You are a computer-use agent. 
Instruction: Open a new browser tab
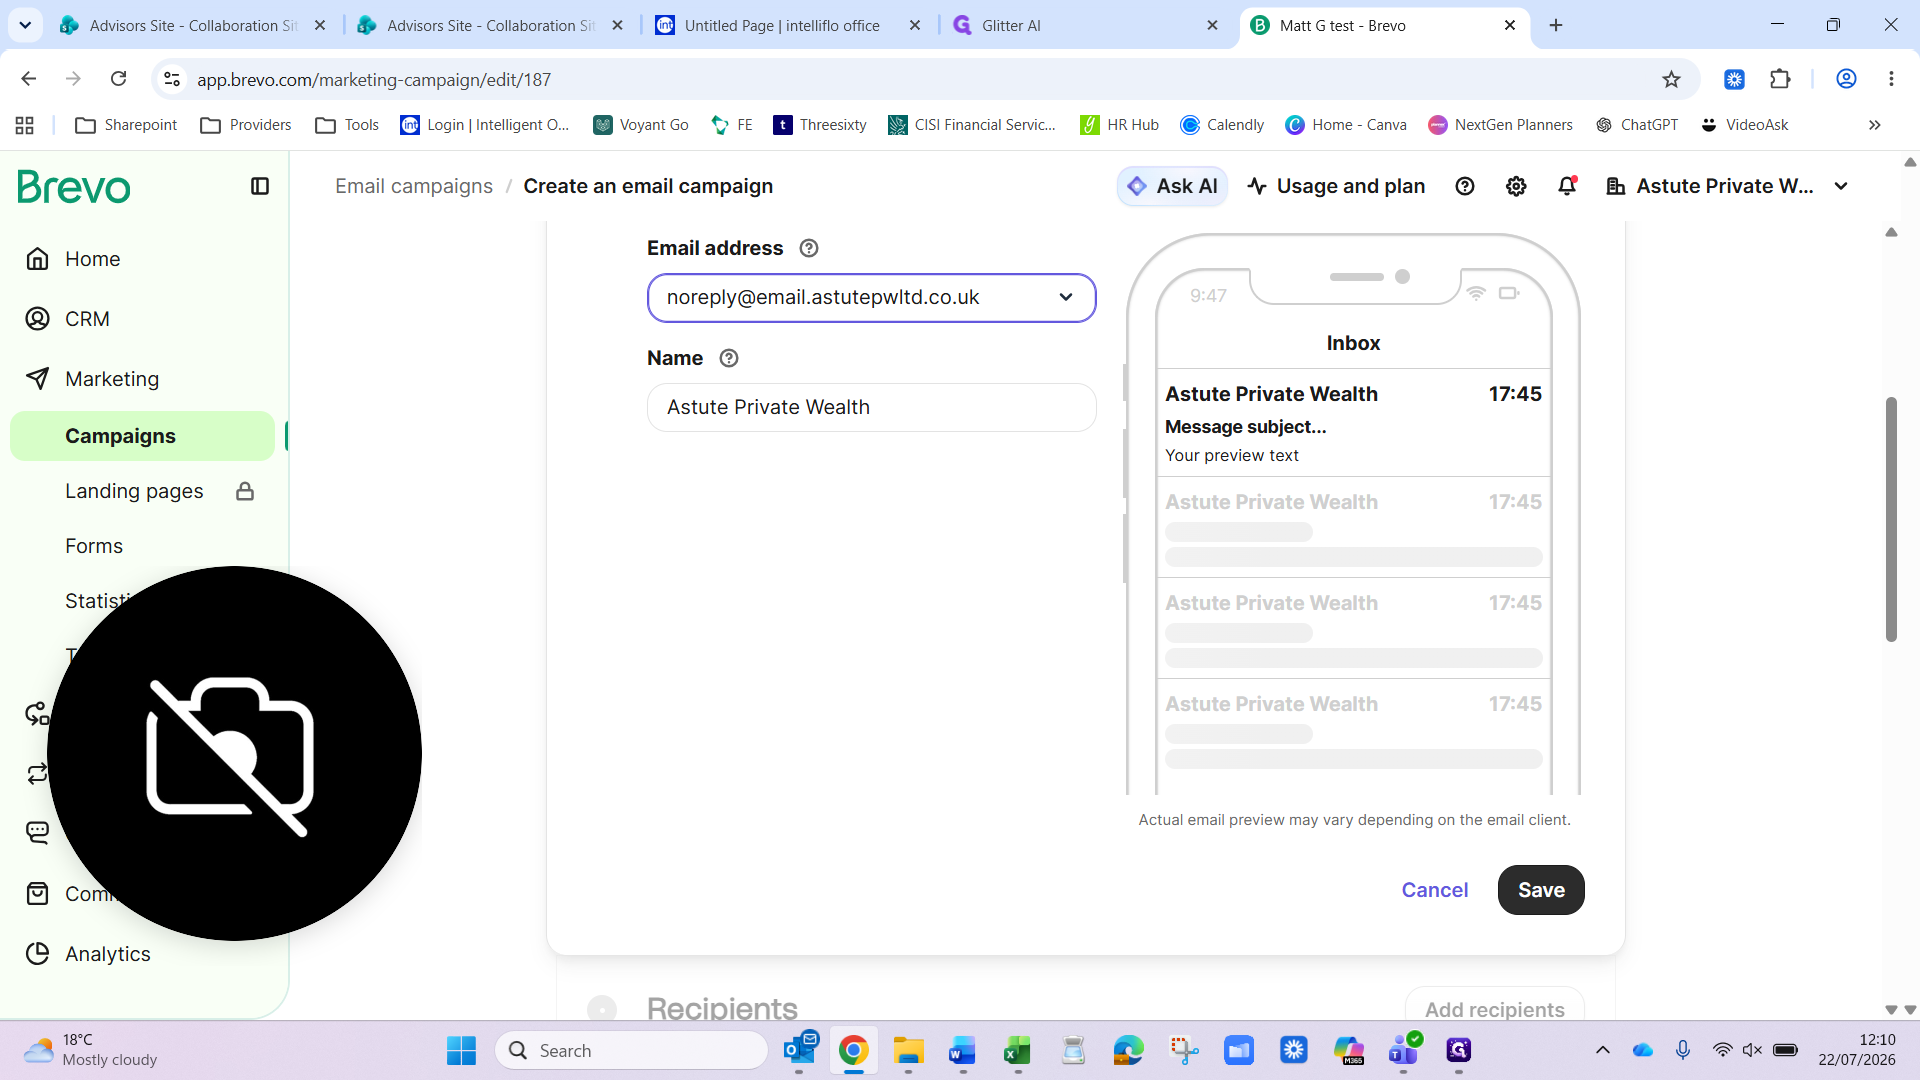(1556, 25)
